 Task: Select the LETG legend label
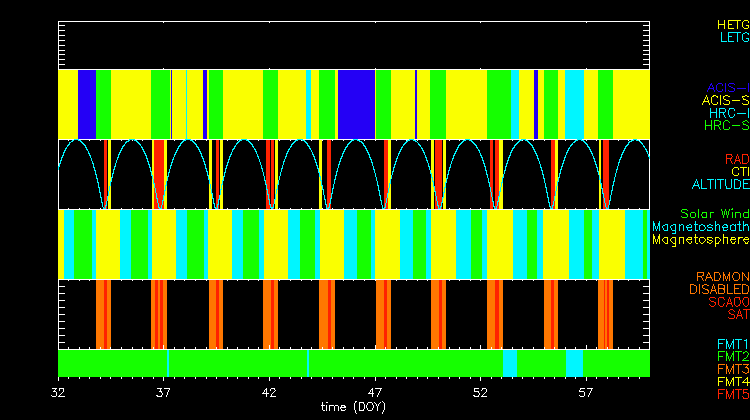[733, 37]
